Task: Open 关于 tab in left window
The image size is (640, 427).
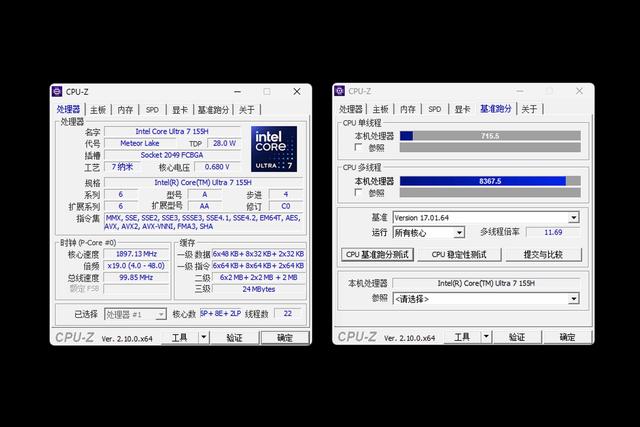Action: (x=247, y=109)
